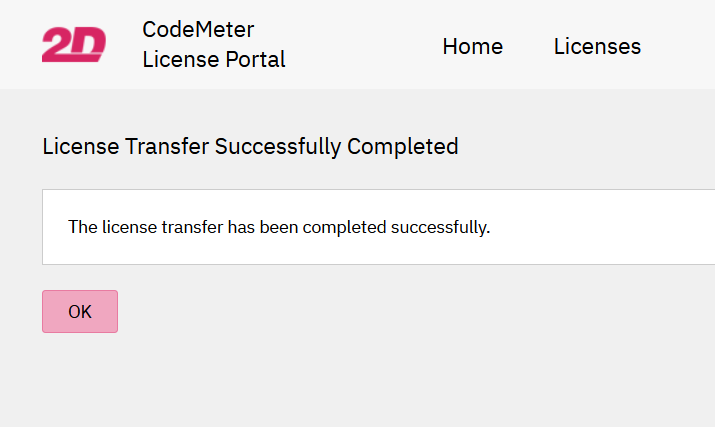Click the word 'Successfully' in the heading

point(278,147)
